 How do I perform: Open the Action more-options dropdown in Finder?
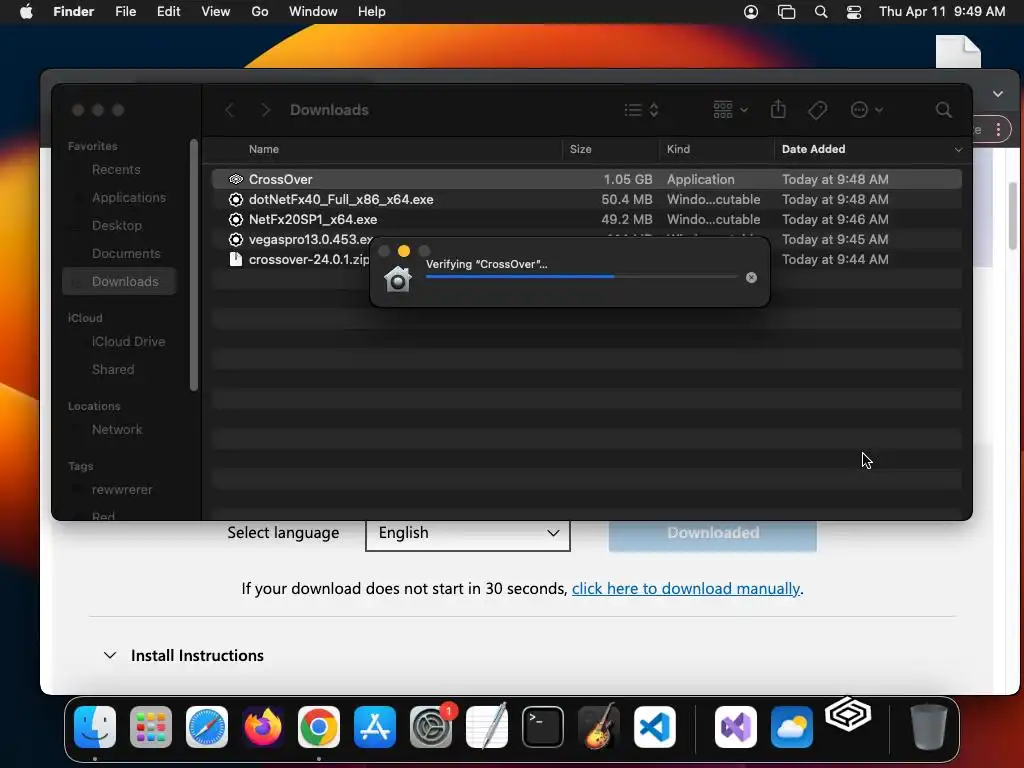coord(867,110)
